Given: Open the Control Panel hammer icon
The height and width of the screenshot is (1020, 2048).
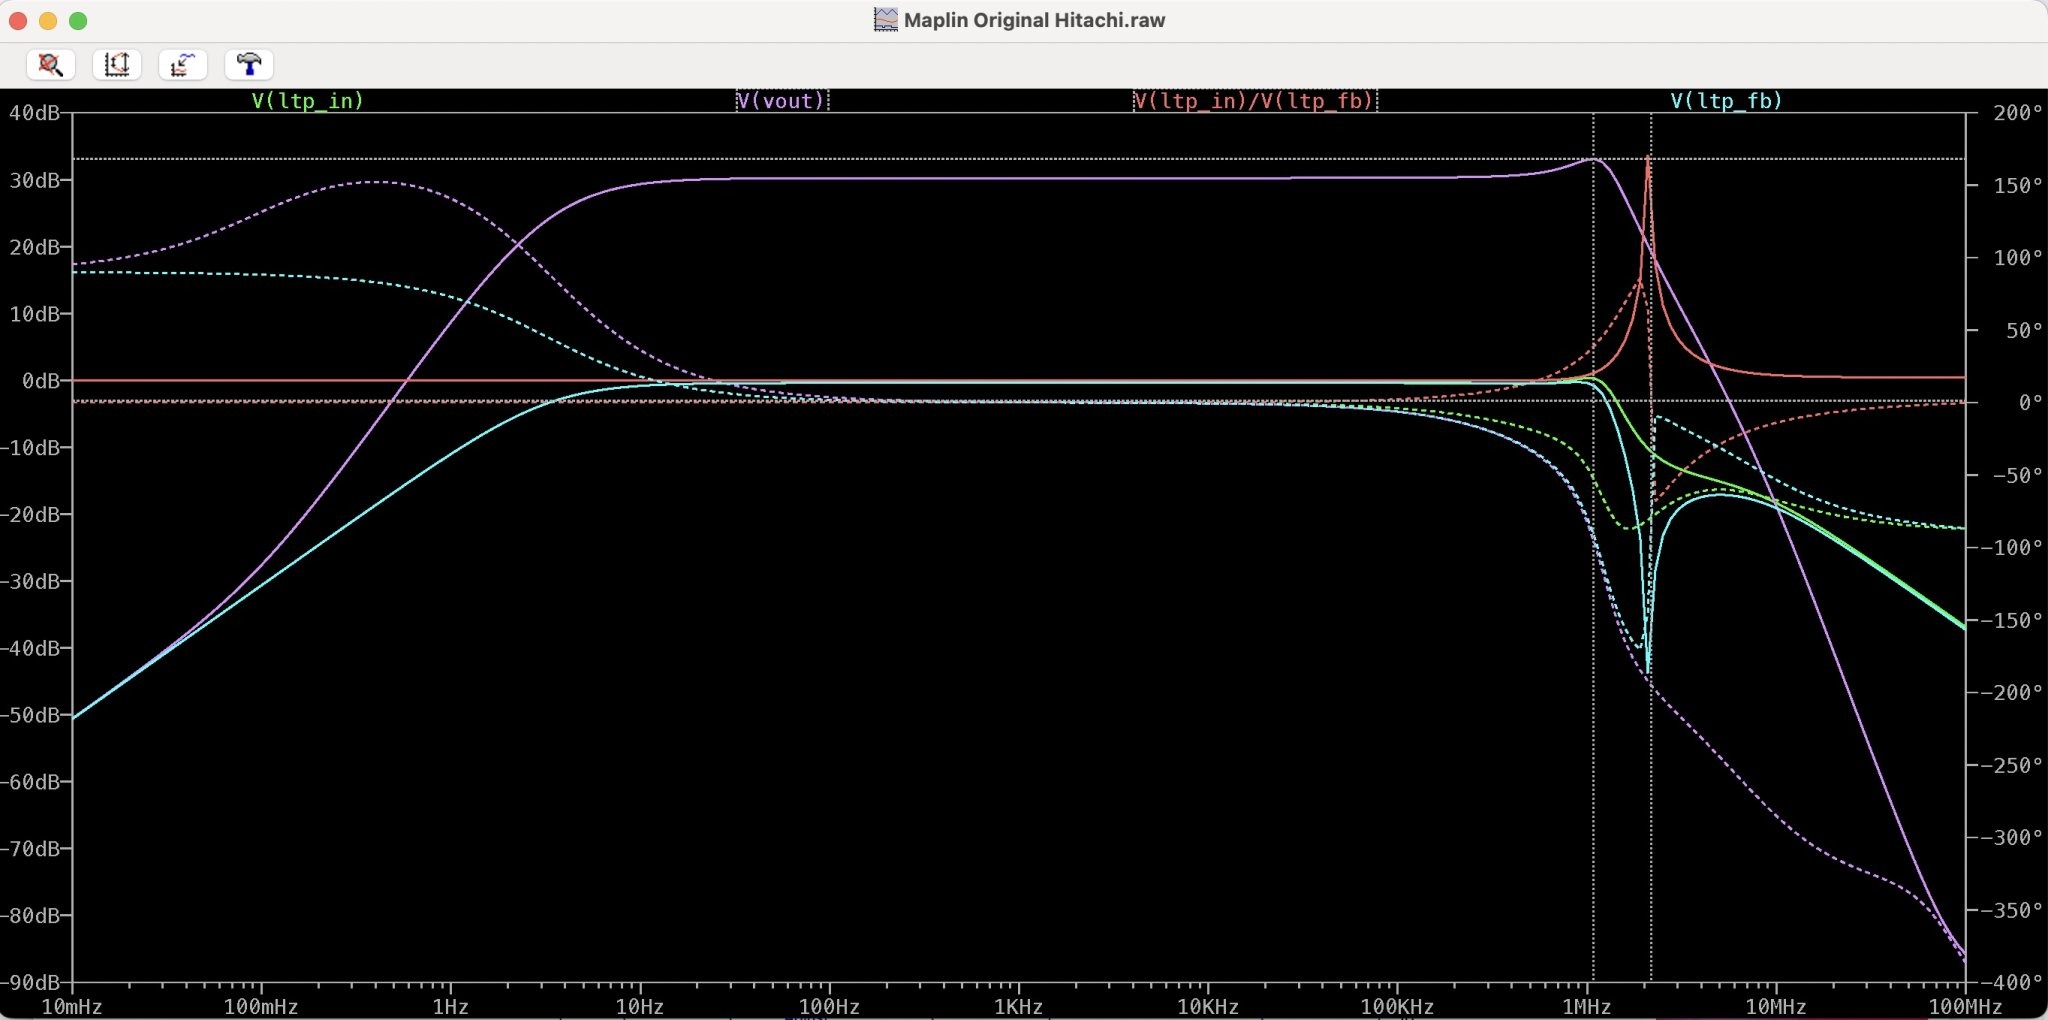Looking at the screenshot, I should (x=249, y=65).
